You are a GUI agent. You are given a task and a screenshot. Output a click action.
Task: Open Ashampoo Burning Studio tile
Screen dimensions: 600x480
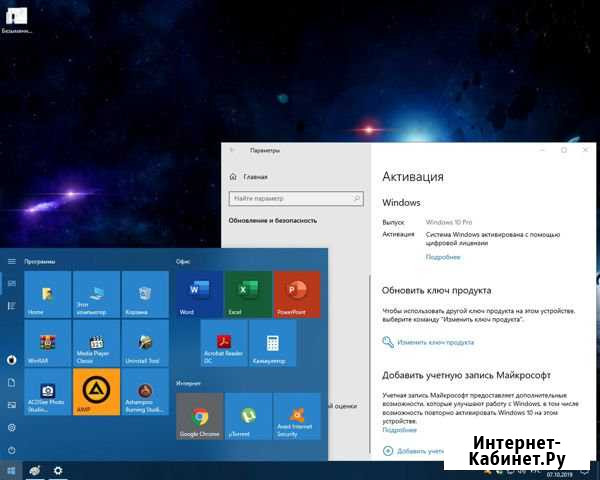point(145,392)
